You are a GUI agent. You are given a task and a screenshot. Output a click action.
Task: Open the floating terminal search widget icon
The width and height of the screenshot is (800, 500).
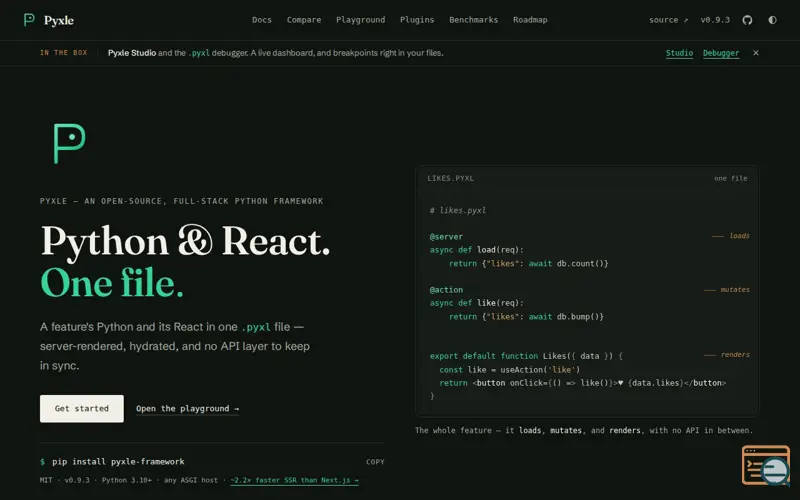(x=766, y=465)
